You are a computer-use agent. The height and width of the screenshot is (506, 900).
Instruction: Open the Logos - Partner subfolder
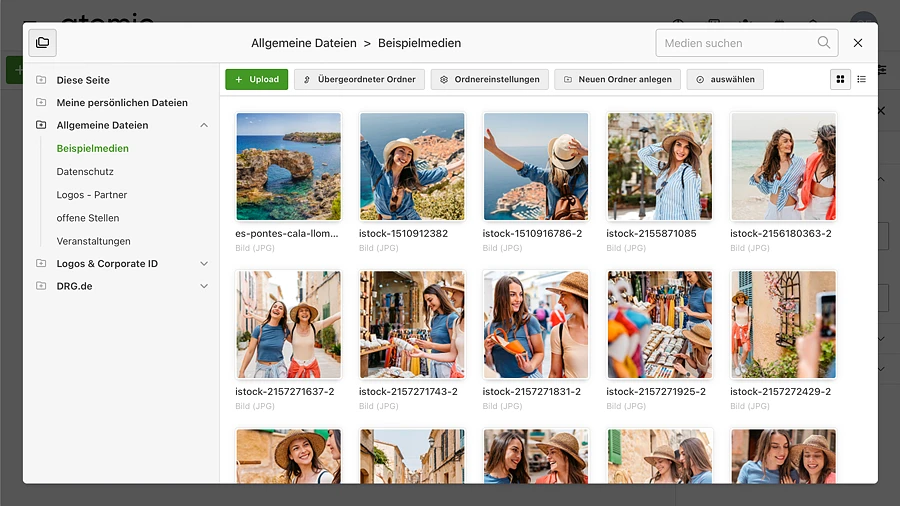coord(92,195)
